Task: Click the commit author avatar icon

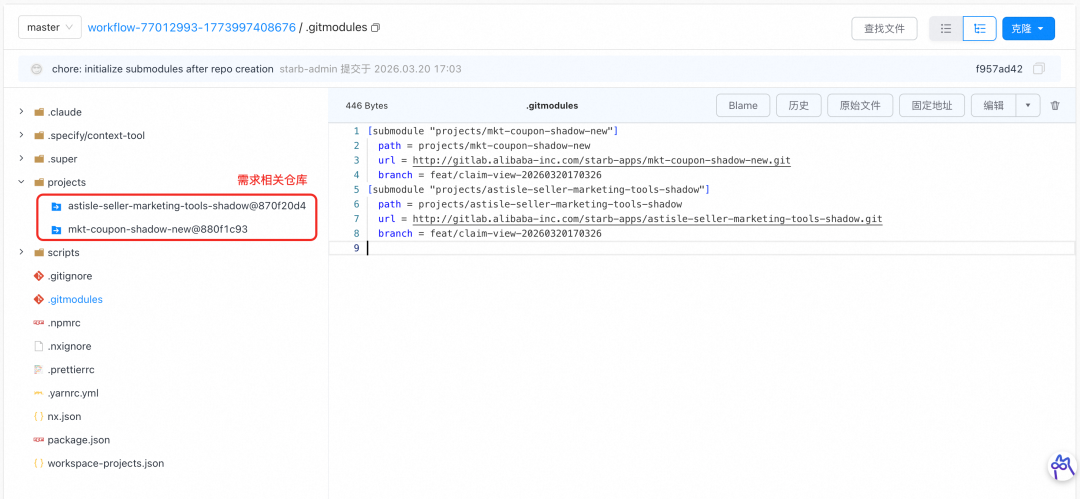Action: tap(37, 69)
